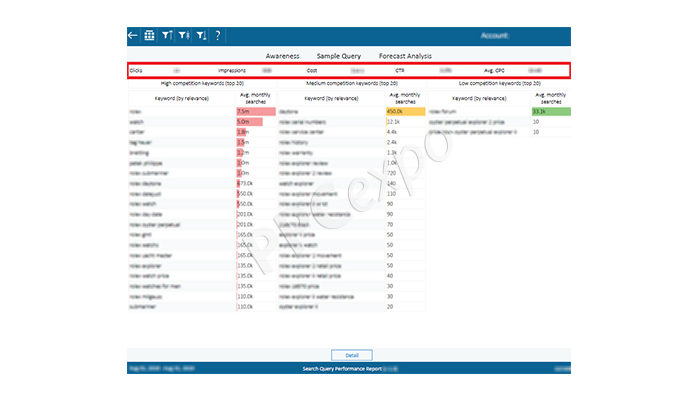Go back using the left arrow icon
Image resolution: width=698 pixels, height=400 pixels.
pyautogui.click(x=133, y=35)
